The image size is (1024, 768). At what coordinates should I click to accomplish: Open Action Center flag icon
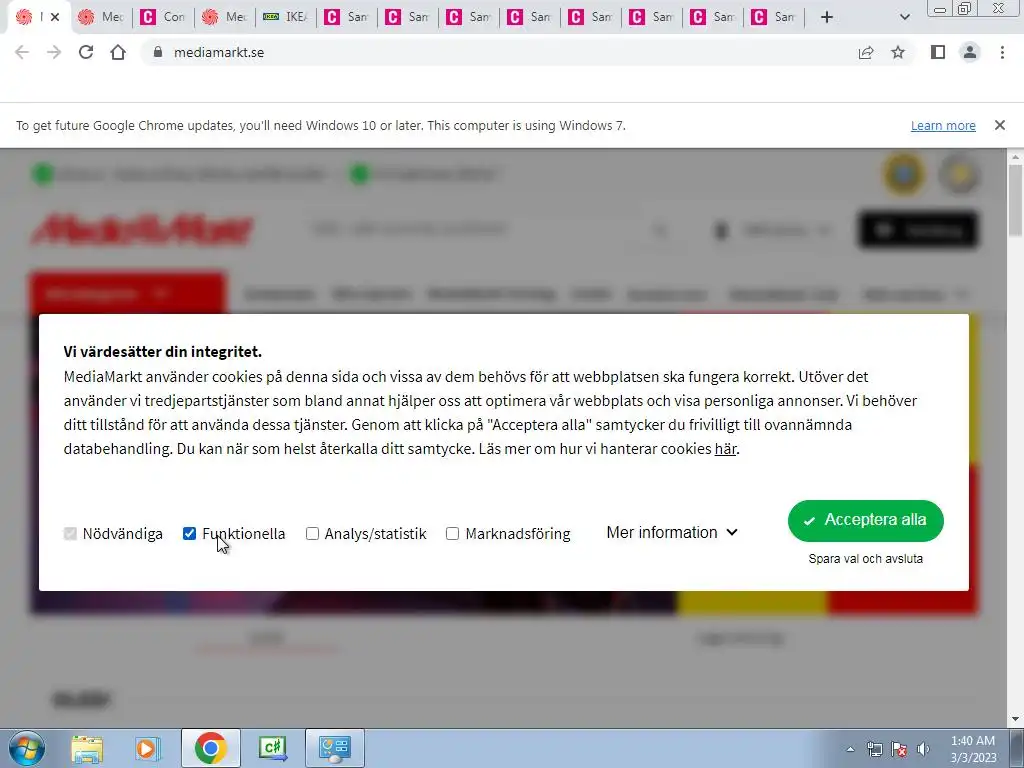coord(899,749)
